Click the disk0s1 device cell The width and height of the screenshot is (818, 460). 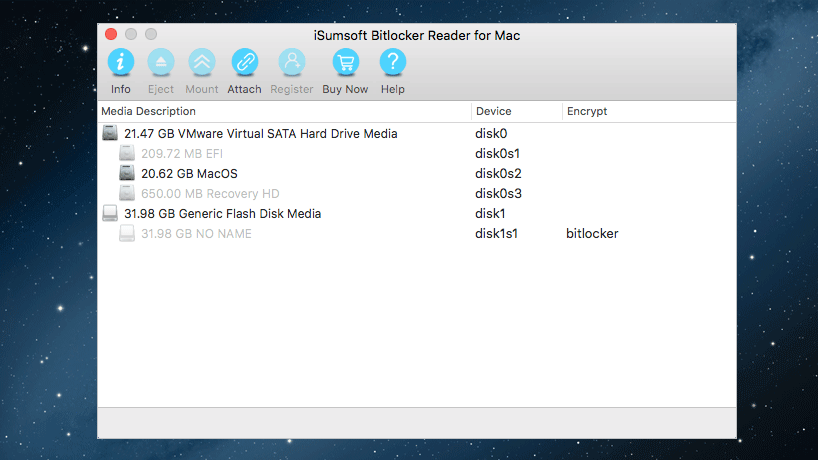click(497, 153)
